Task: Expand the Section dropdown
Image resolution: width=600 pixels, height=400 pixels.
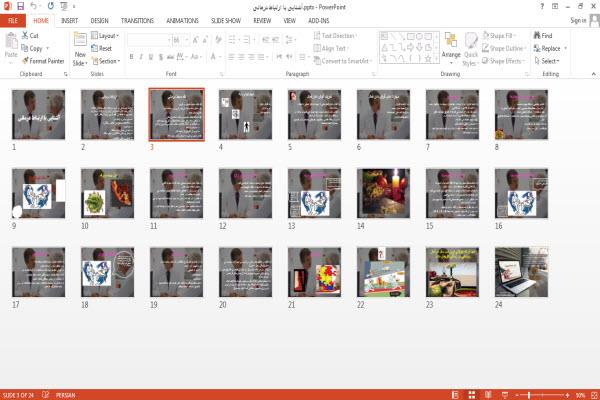Action: [x=106, y=61]
